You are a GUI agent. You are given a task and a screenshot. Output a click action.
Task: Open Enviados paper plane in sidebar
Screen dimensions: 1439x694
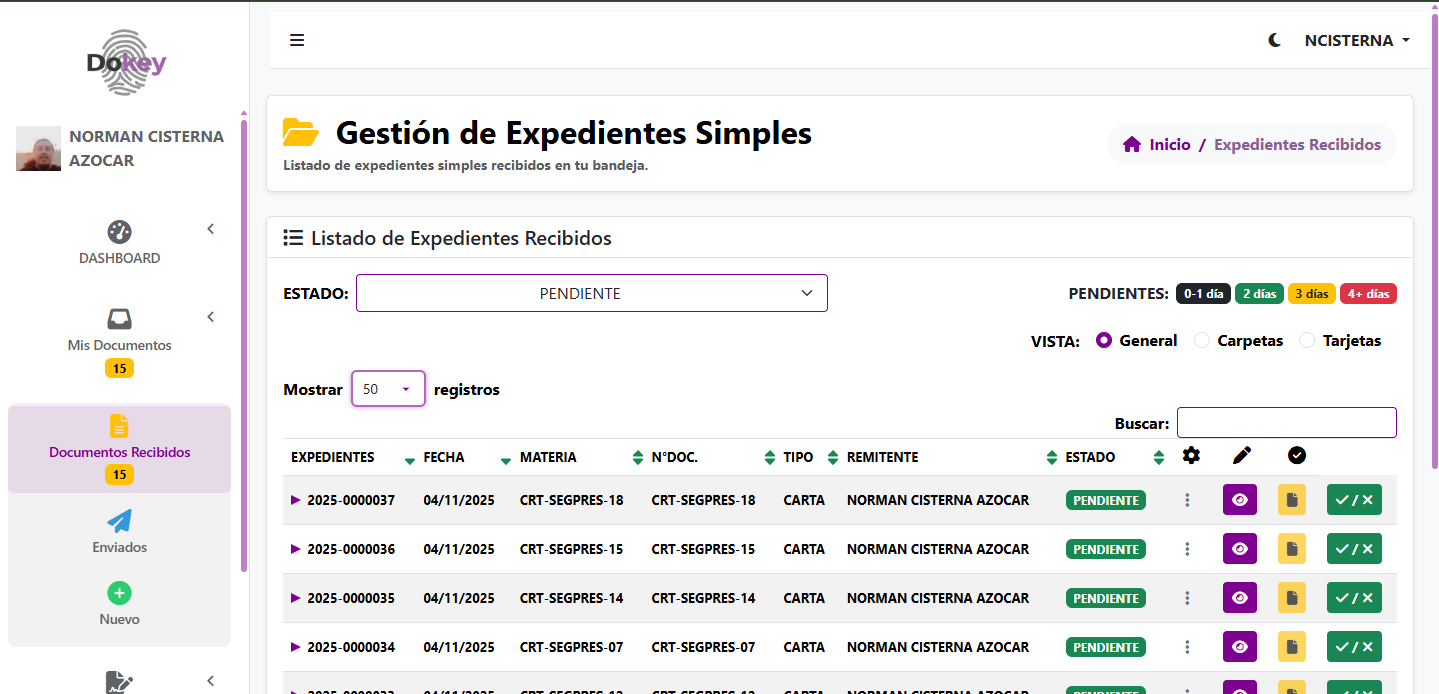click(x=119, y=521)
